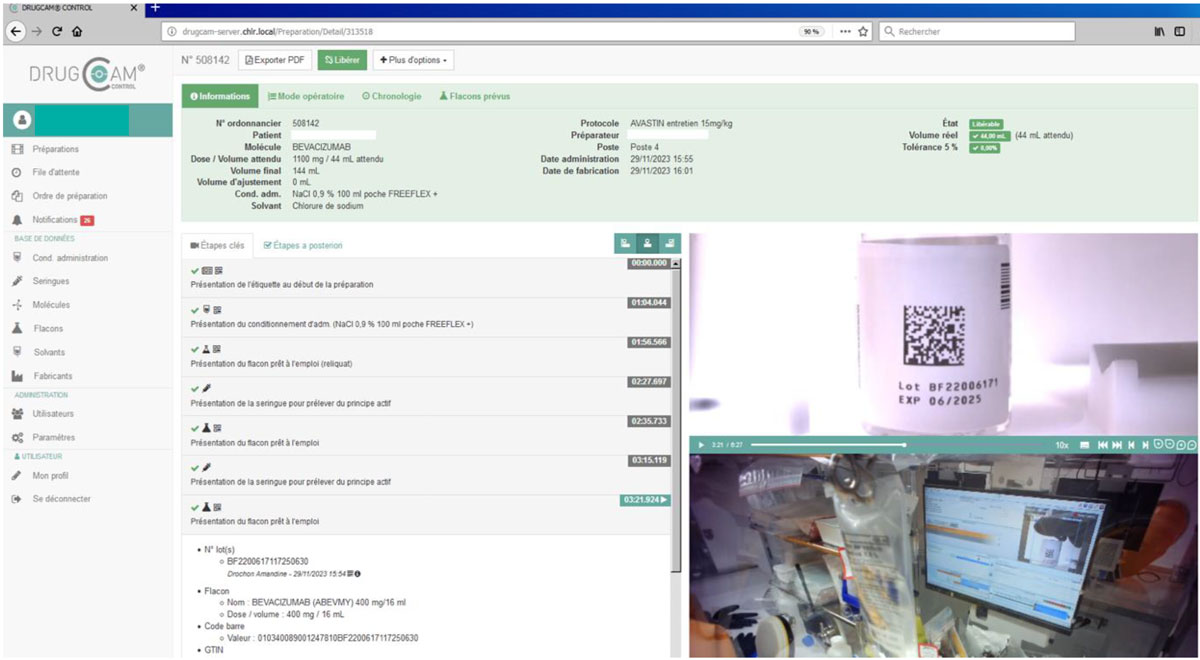Step to previous frame in video
This screenshot has width=1200, height=660.
click(x=1131, y=445)
